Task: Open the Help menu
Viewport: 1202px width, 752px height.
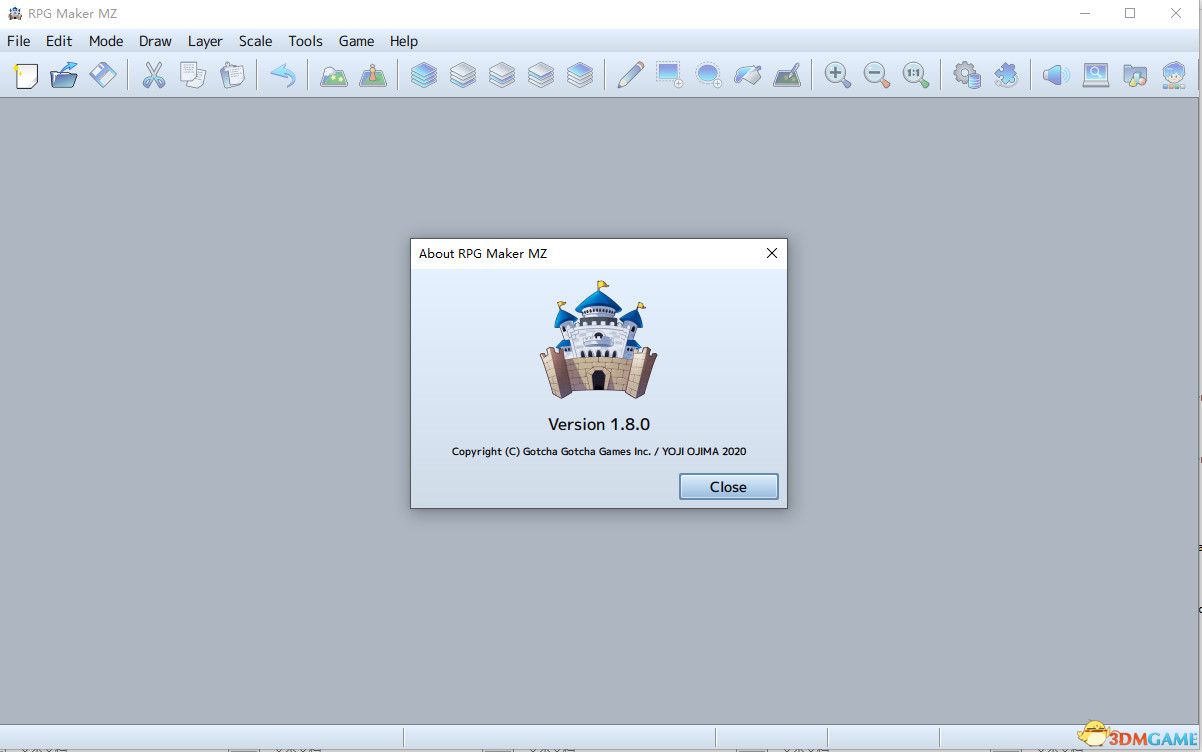Action: click(404, 41)
